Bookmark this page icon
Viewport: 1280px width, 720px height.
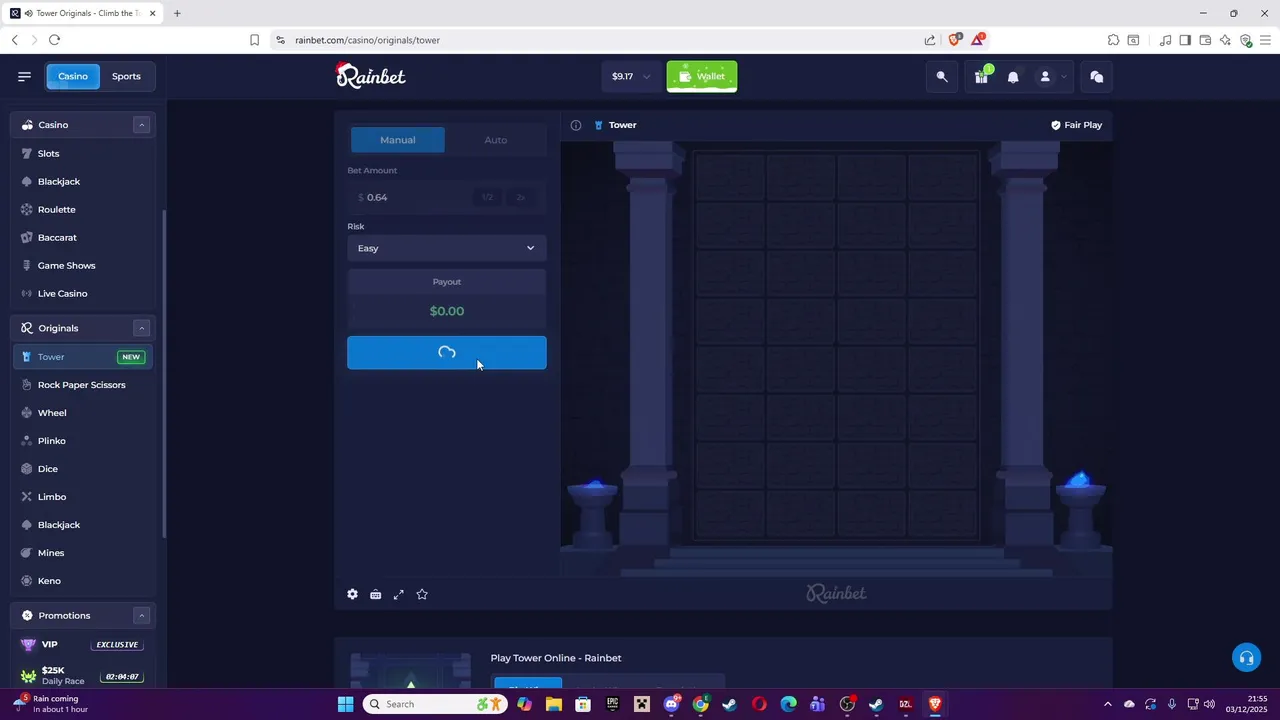click(x=254, y=40)
